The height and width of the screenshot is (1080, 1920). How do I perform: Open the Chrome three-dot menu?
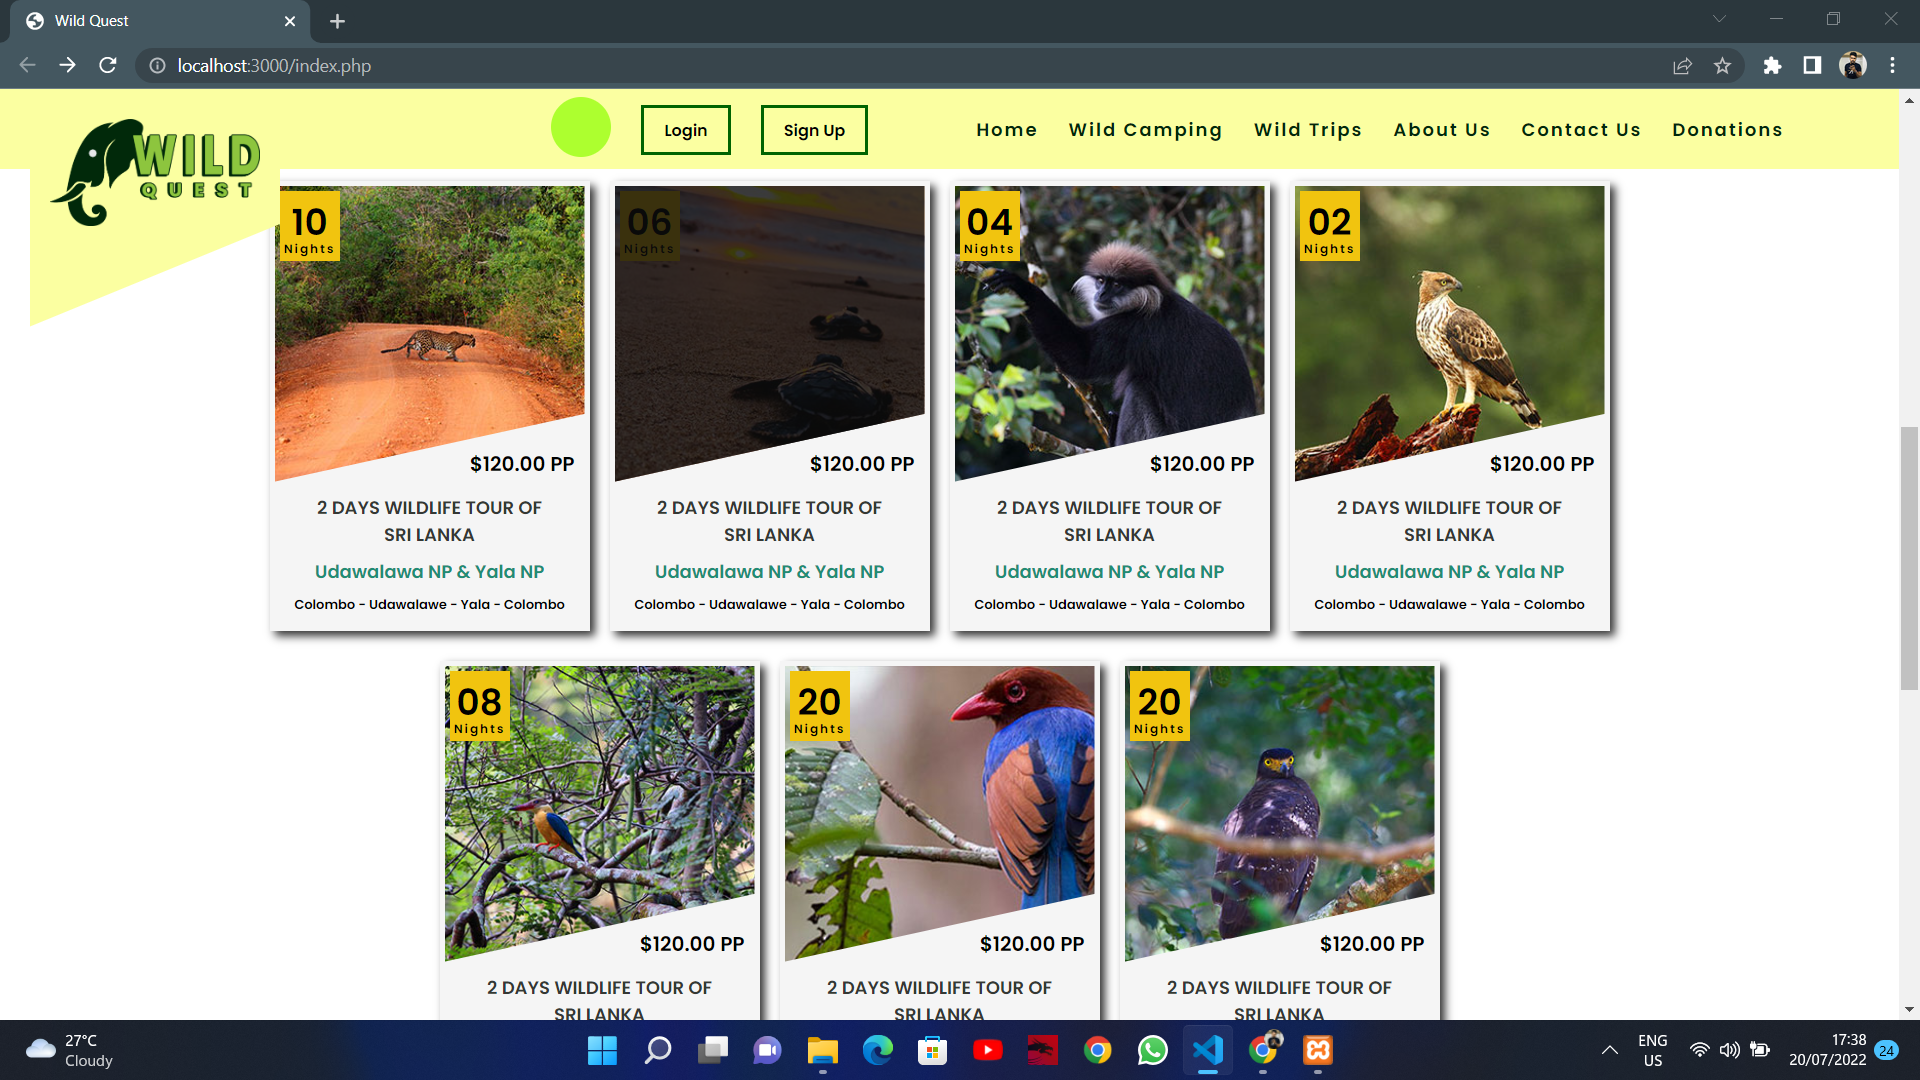(1892, 65)
